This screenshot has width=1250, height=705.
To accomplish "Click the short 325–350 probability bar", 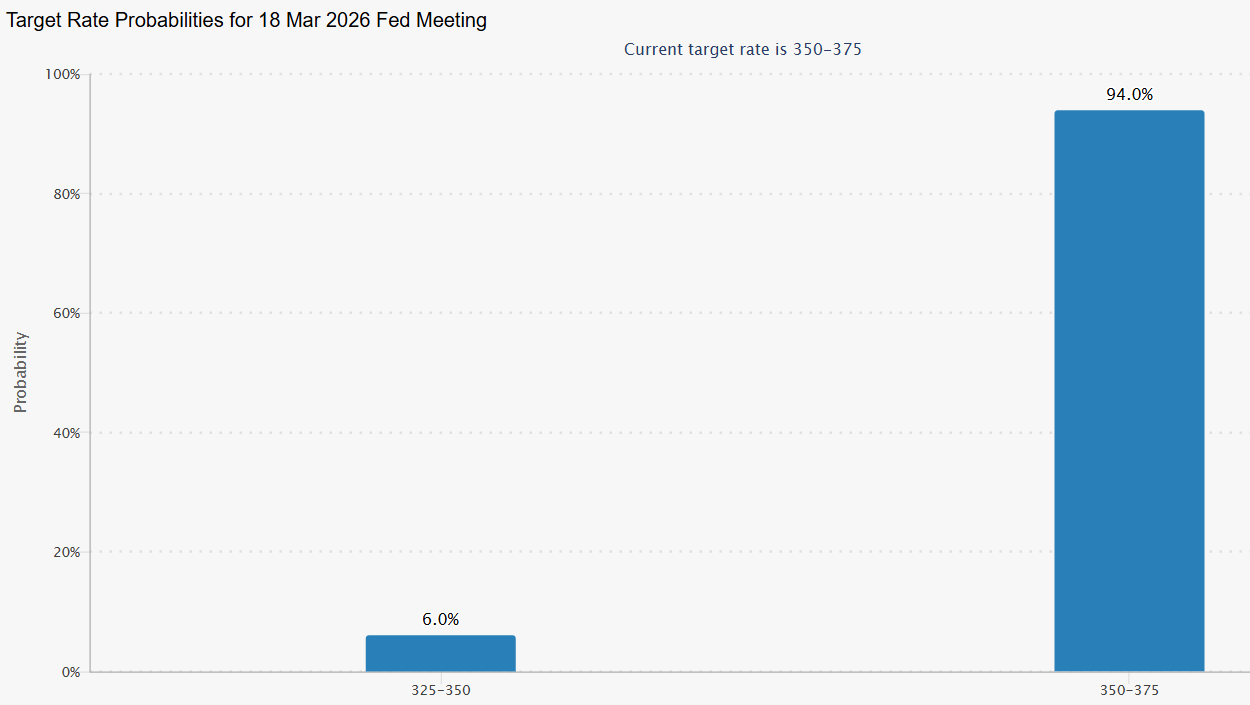I will (440, 653).
